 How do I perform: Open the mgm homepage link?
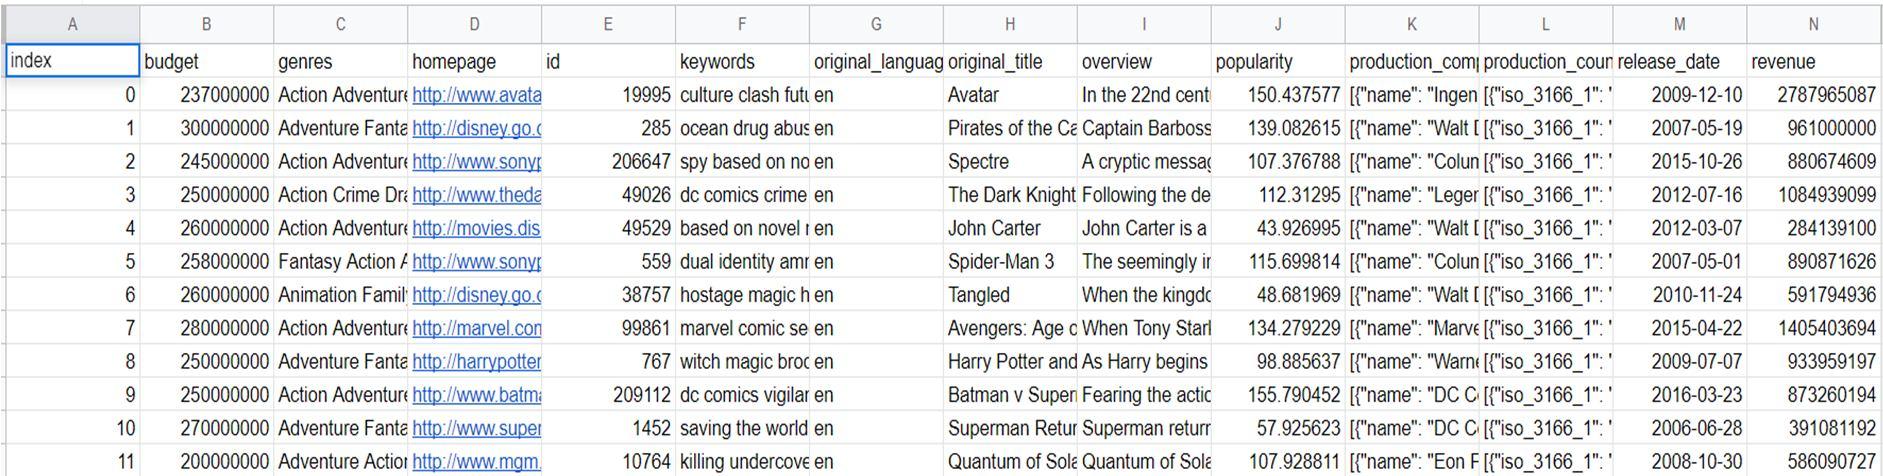pyautogui.click(x=476, y=461)
